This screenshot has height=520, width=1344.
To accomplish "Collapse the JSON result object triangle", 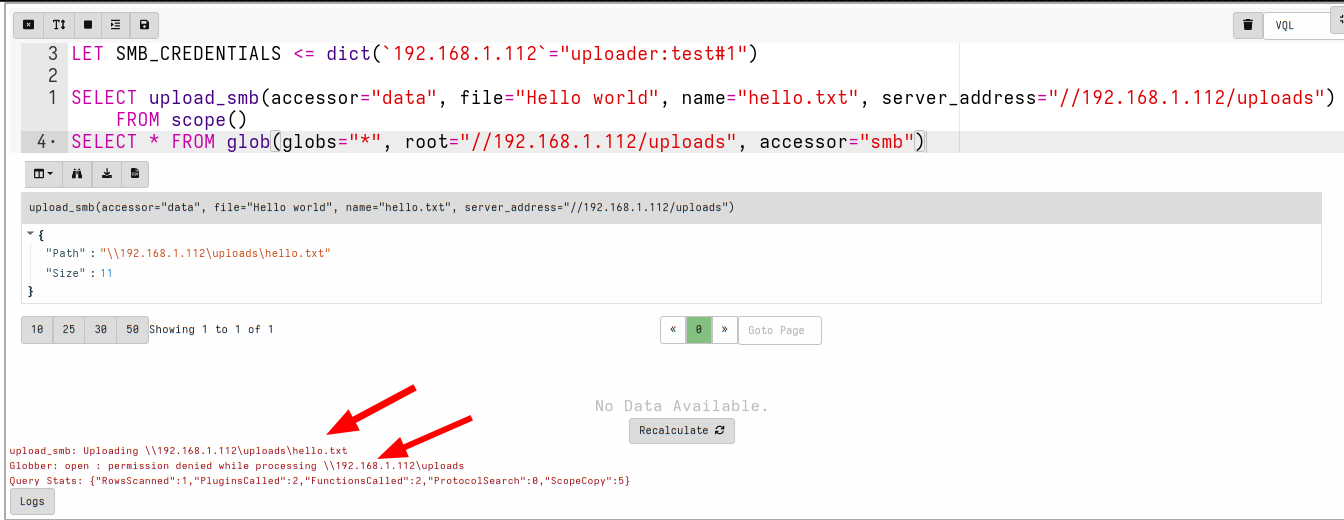I will [31, 234].
